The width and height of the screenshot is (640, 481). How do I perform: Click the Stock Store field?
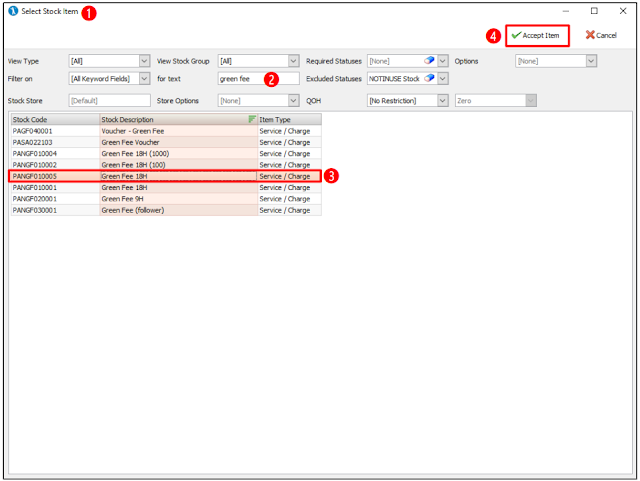point(109,100)
